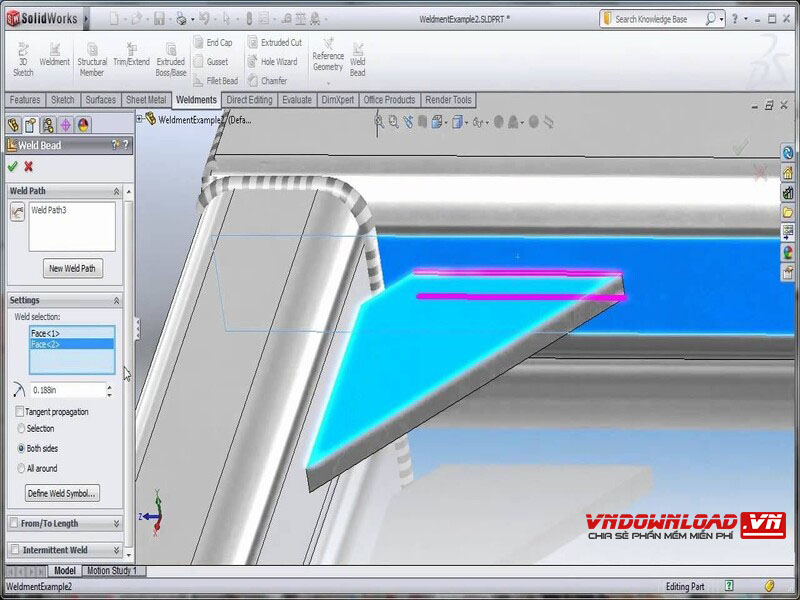
Task: Choose the Both sides radio option
Action: coord(21,448)
